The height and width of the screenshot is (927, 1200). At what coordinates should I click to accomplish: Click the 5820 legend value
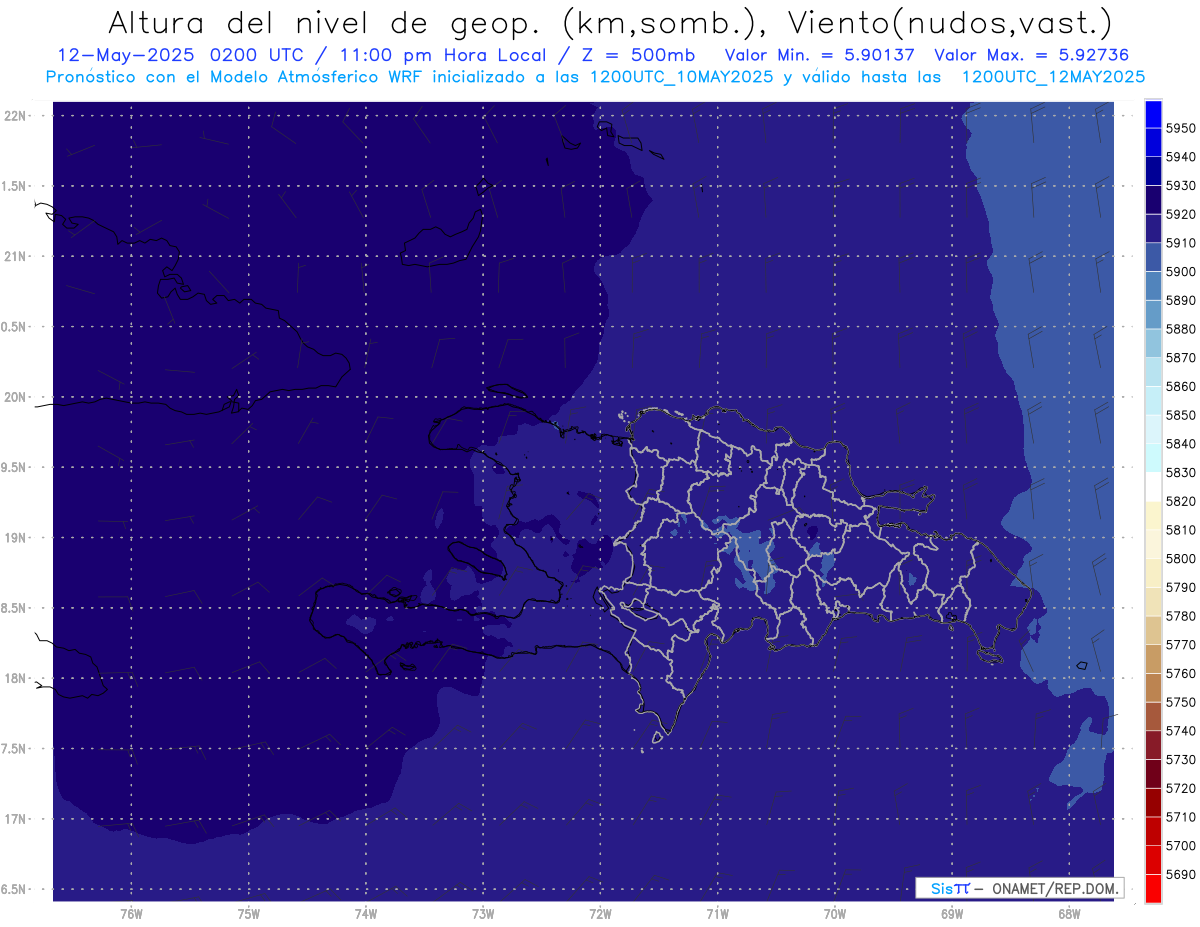click(1180, 501)
